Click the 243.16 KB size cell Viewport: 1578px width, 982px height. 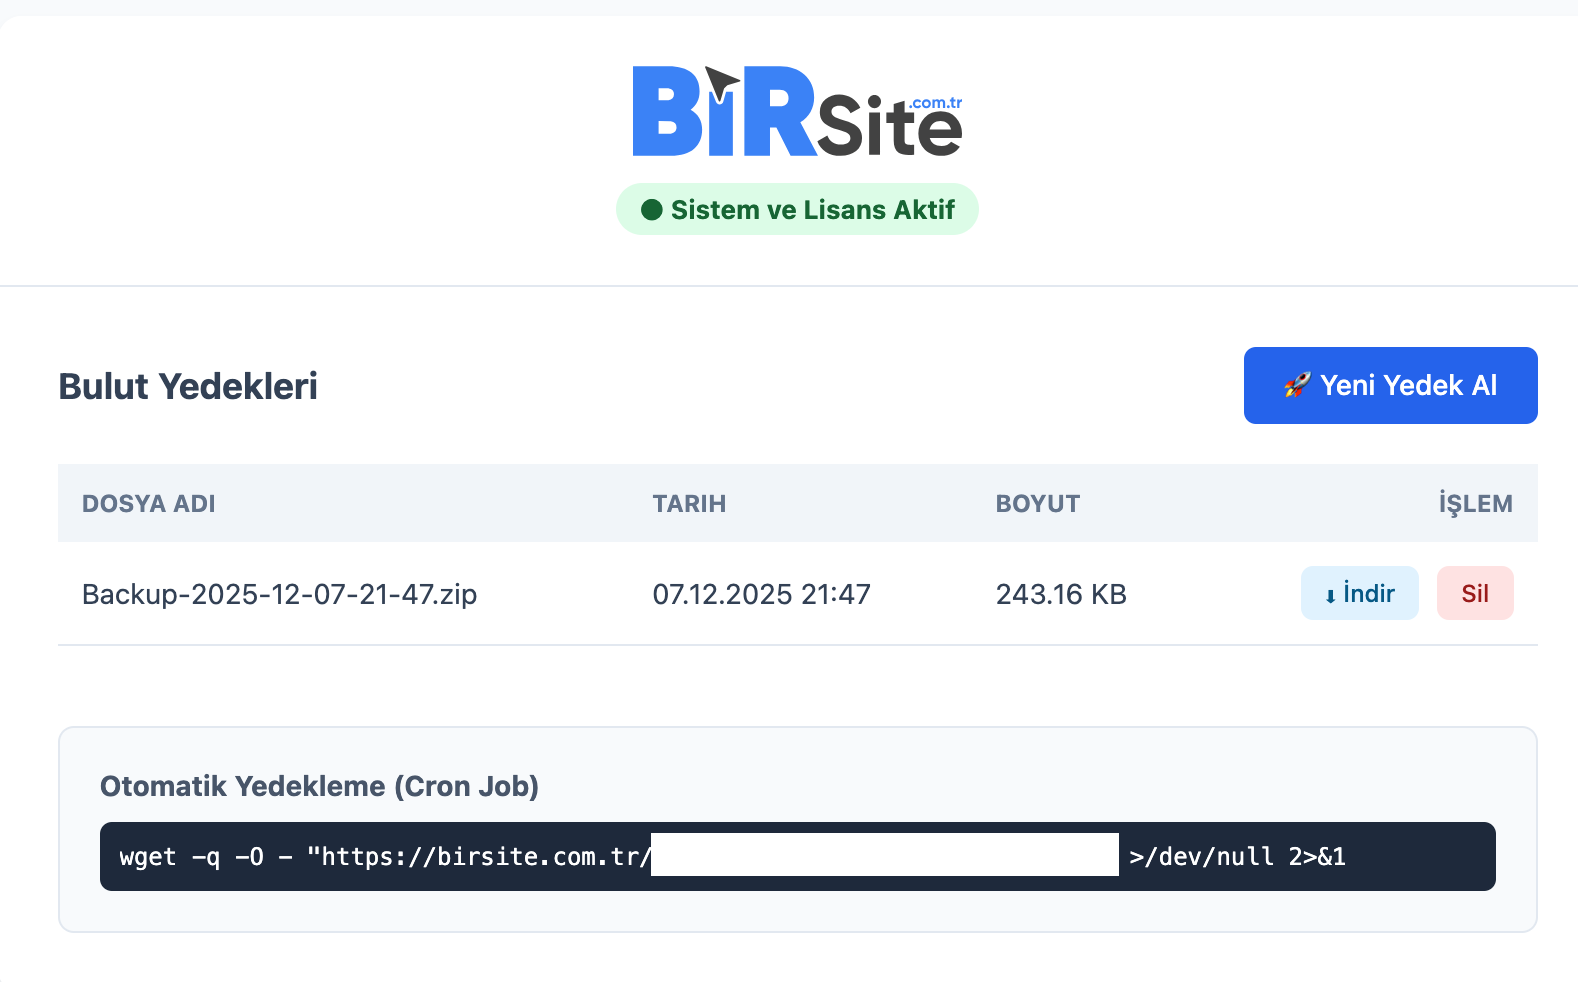[1061, 595]
